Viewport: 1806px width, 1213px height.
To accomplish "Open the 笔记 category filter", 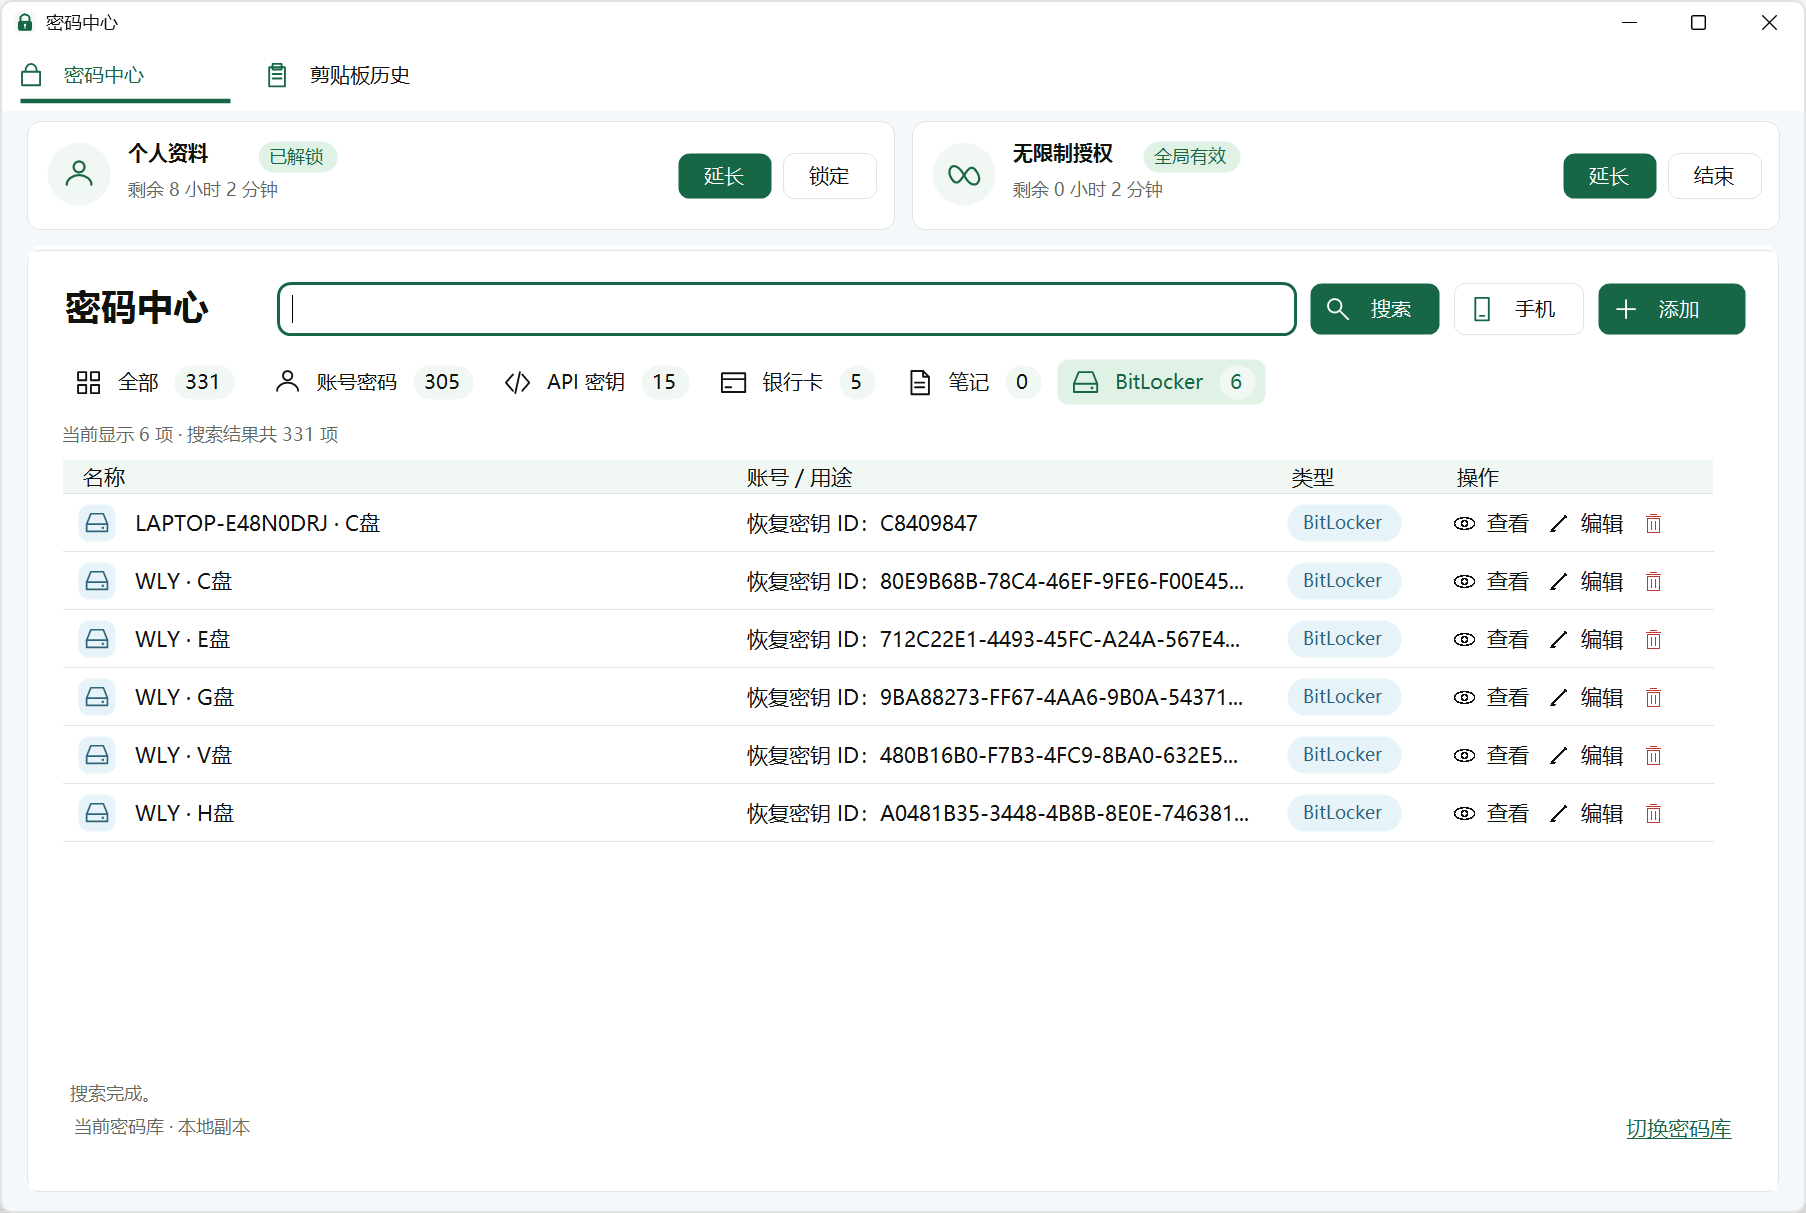I will coord(973,382).
